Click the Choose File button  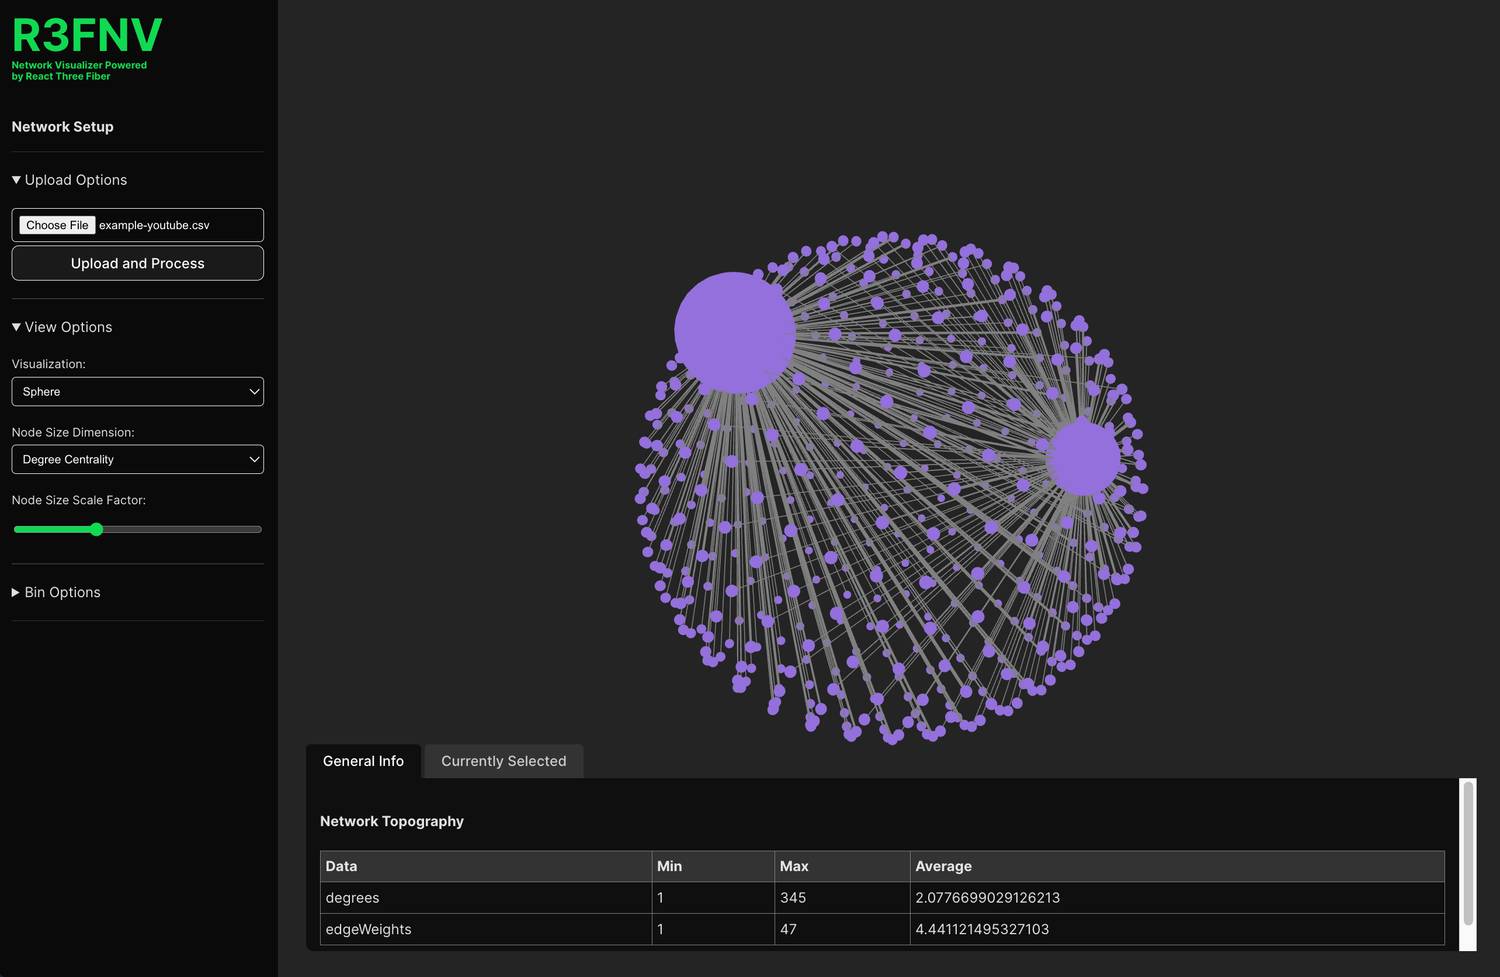57,225
